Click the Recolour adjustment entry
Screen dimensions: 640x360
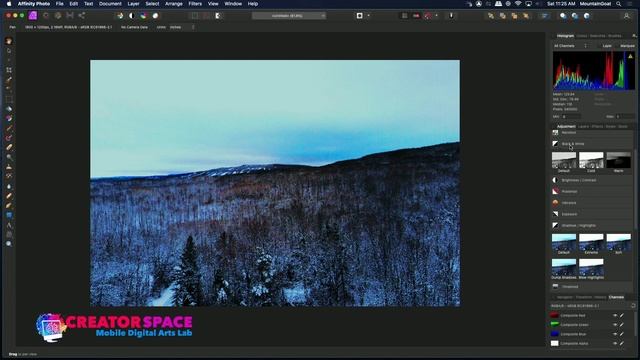(591, 133)
